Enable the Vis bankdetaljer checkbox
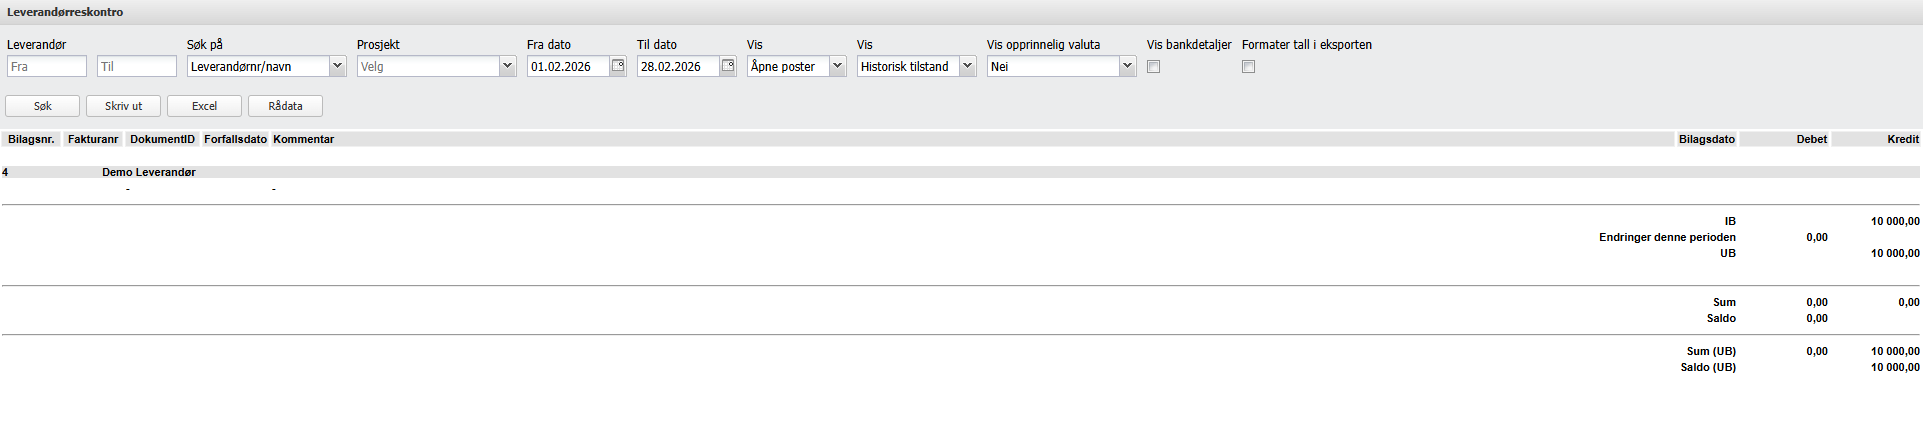This screenshot has width=1923, height=430. click(1153, 67)
